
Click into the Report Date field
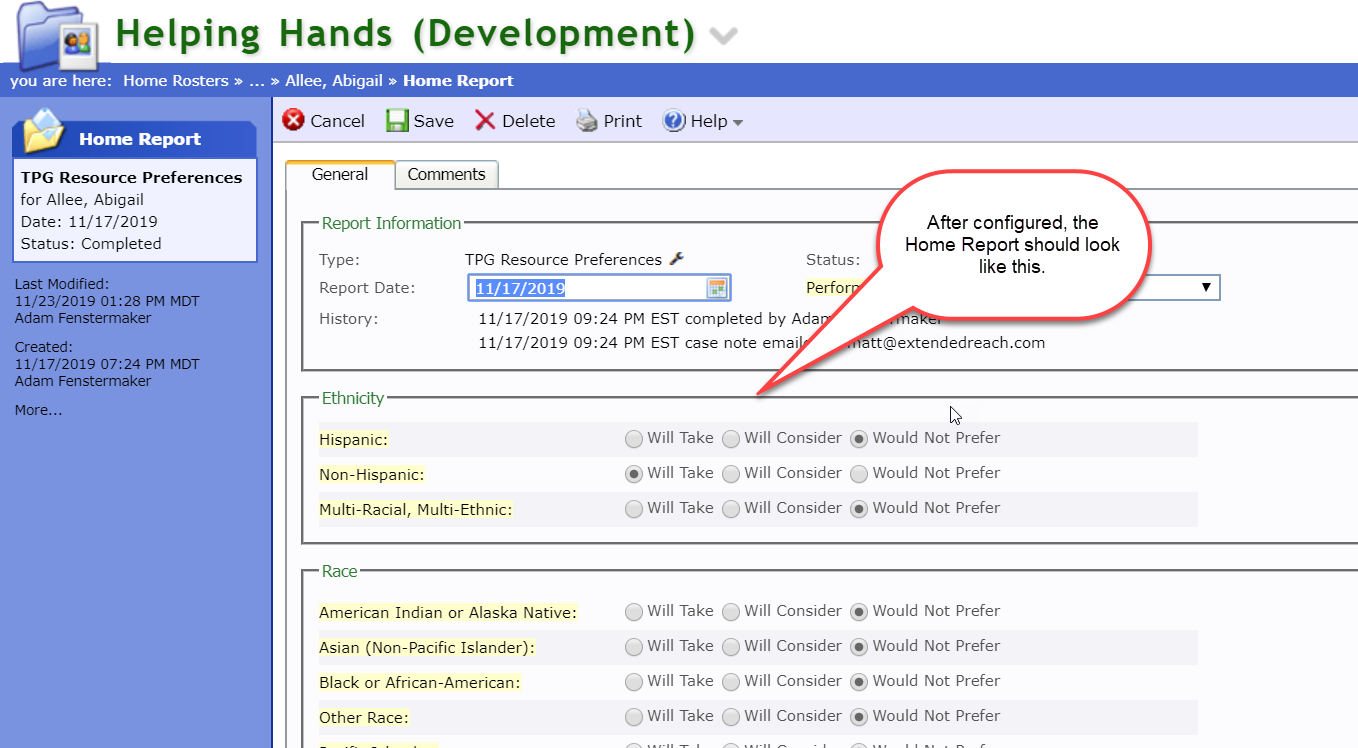point(585,288)
